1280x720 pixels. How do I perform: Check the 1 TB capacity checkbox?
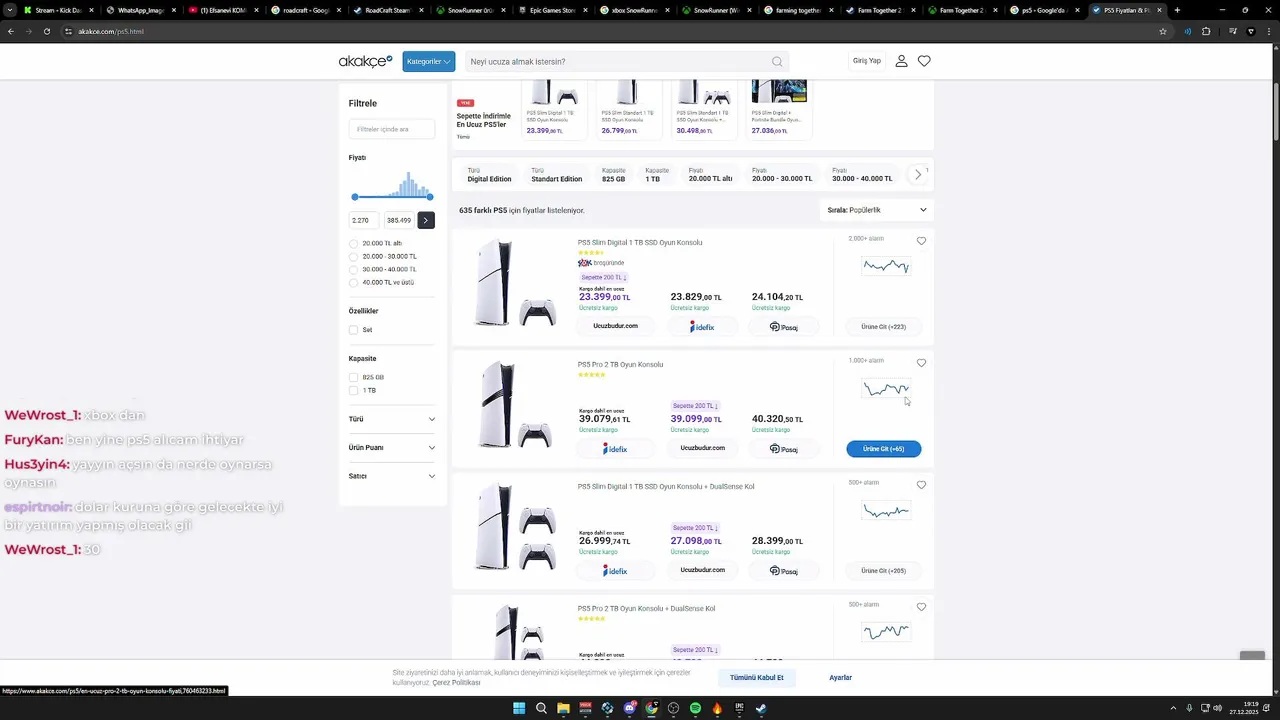click(x=353, y=390)
